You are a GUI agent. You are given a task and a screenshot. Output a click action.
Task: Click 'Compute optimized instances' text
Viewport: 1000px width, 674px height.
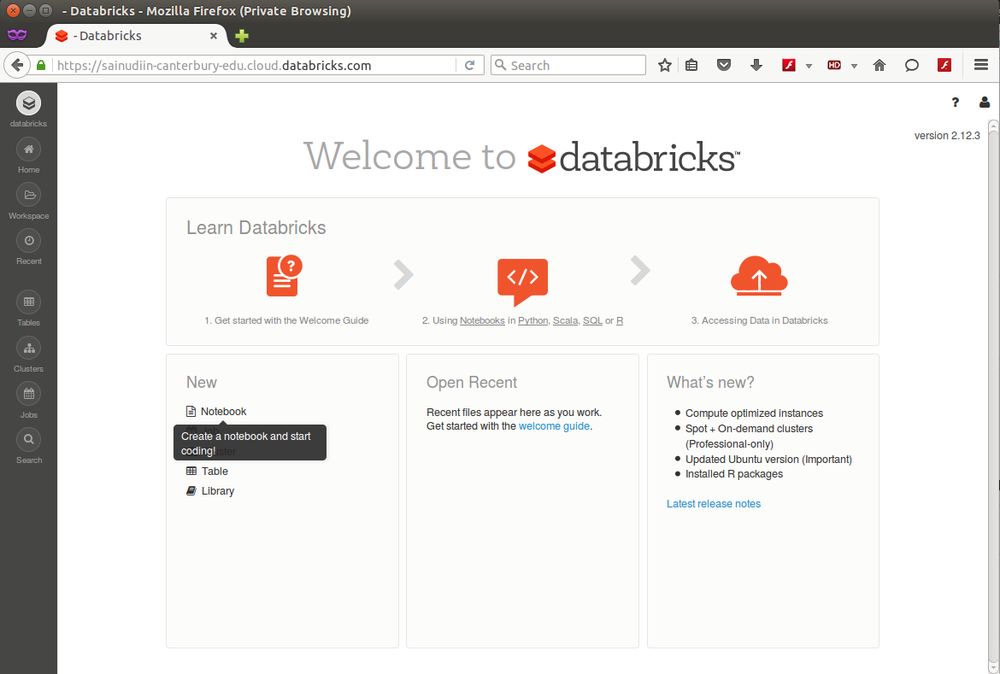pos(754,413)
